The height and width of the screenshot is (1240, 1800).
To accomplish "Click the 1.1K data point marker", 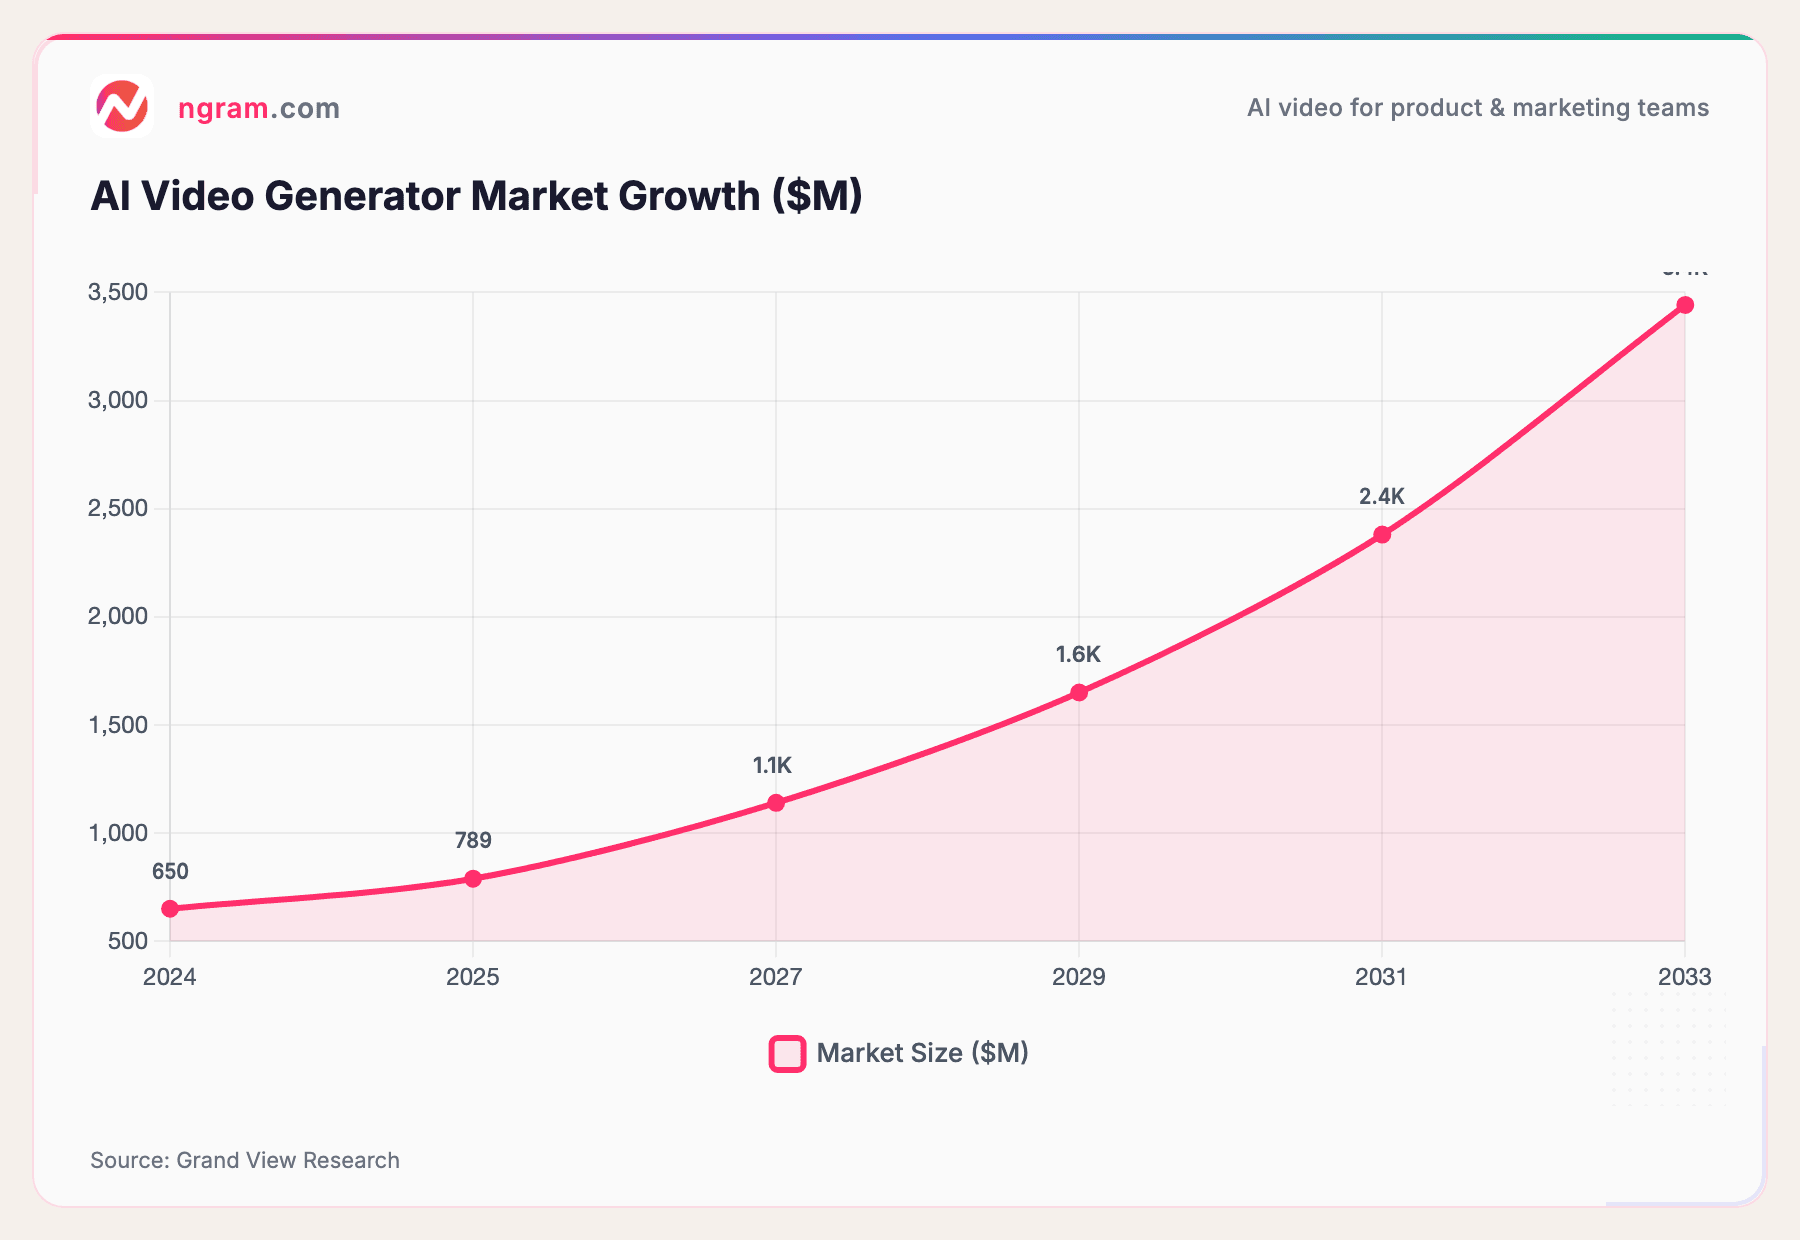I will click(776, 800).
